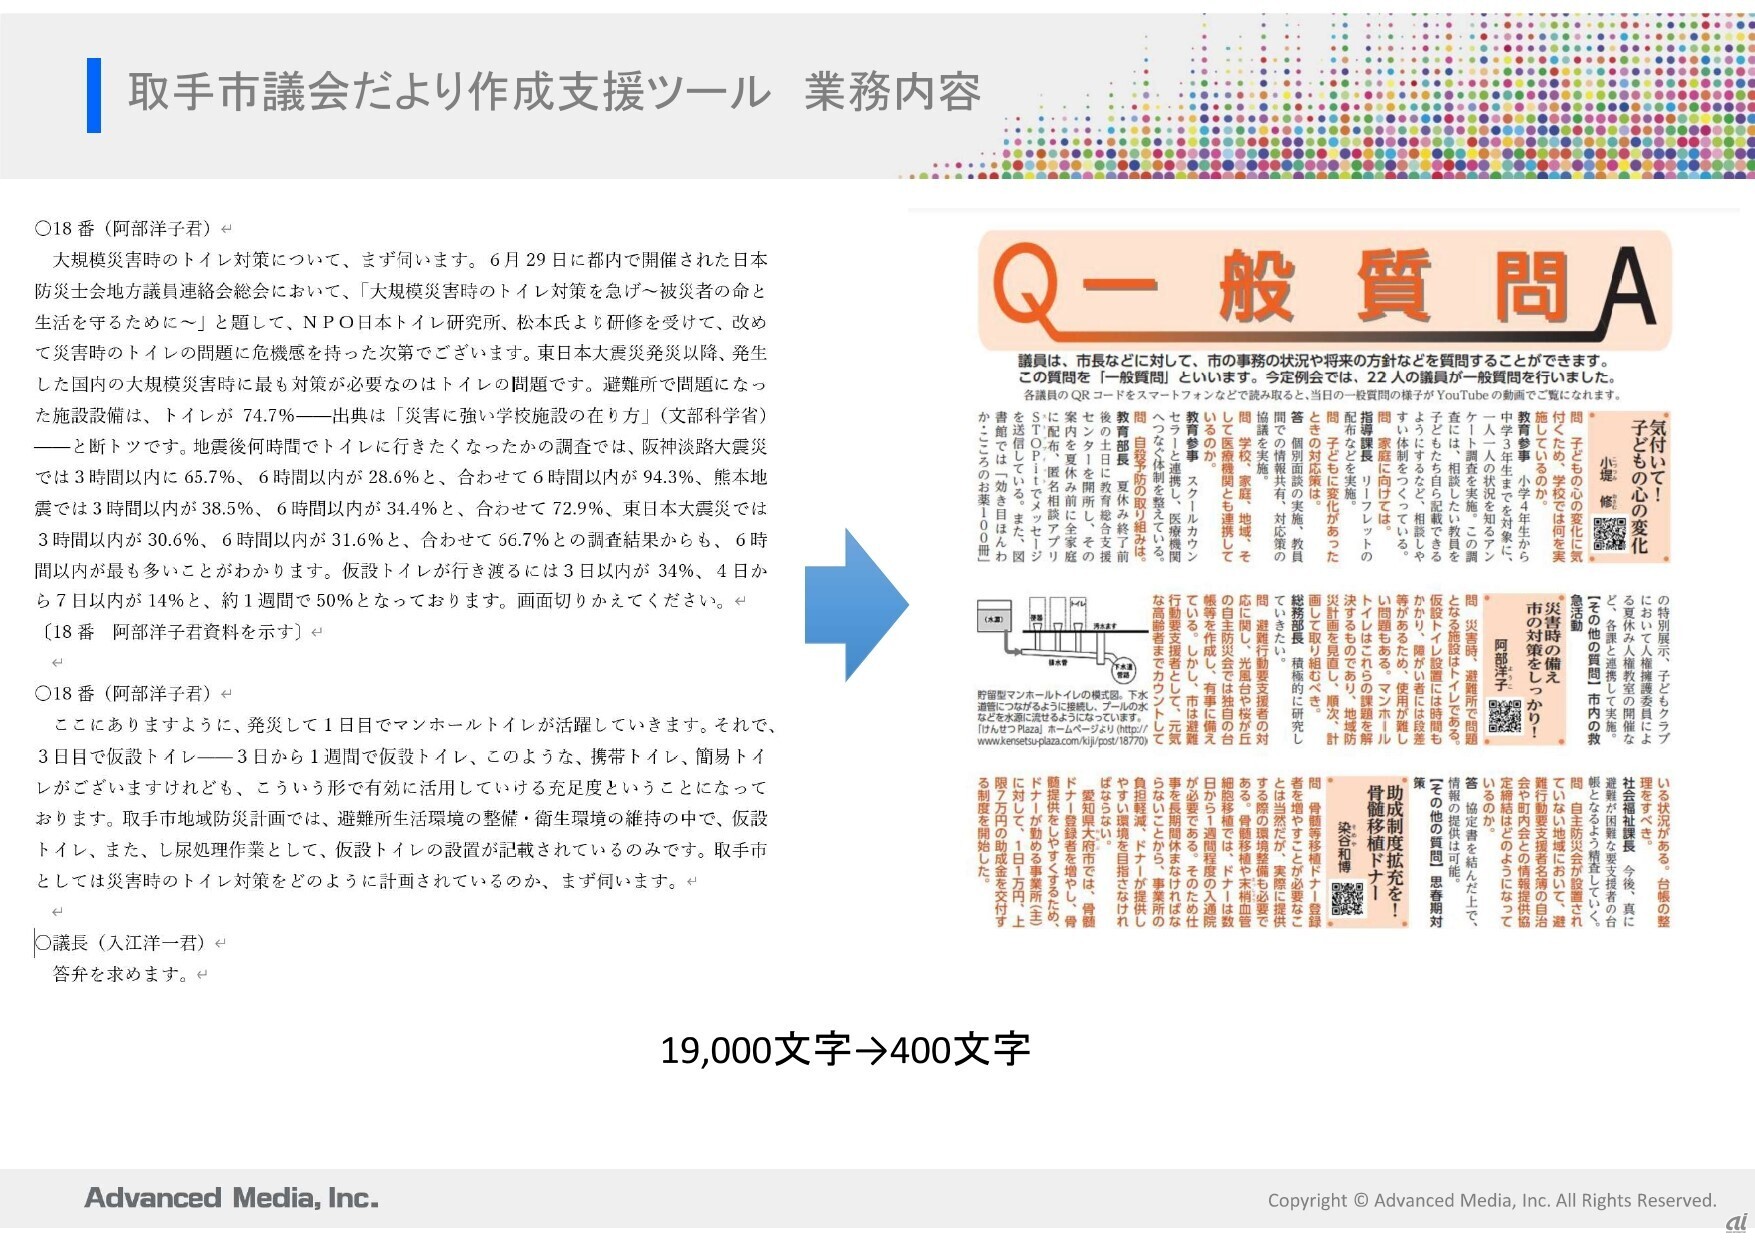
Task: Click the slide title '取手市議会だより作成支援ツール 業務内容'
Action: tap(553, 93)
